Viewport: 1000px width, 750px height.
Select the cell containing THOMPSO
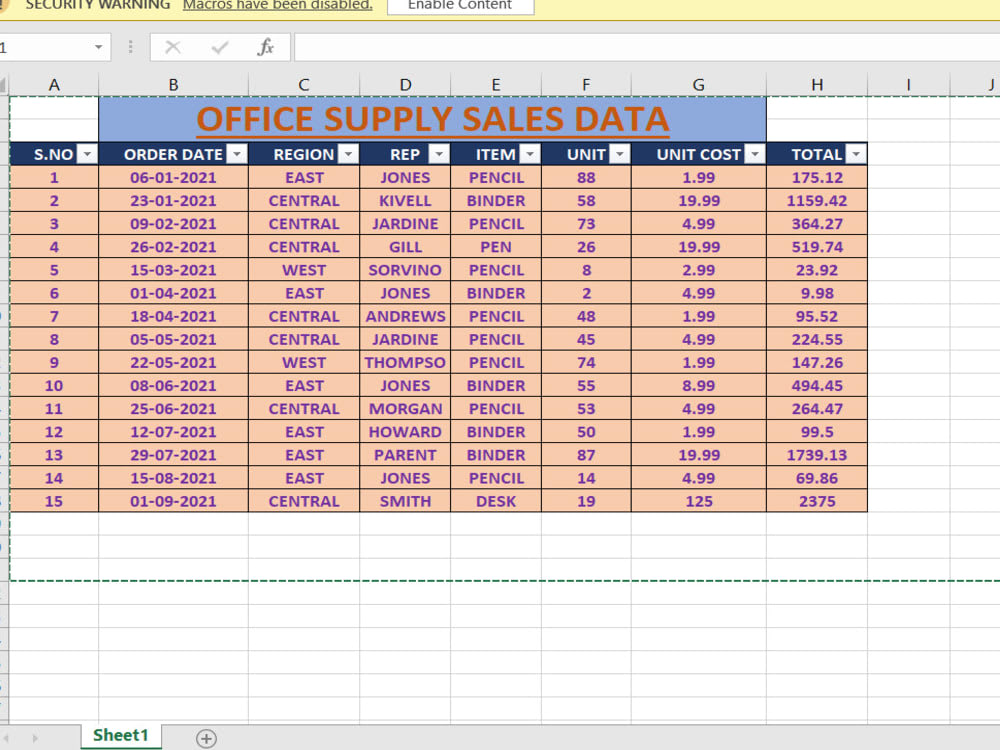pyautogui.click(x=405, y=362)
